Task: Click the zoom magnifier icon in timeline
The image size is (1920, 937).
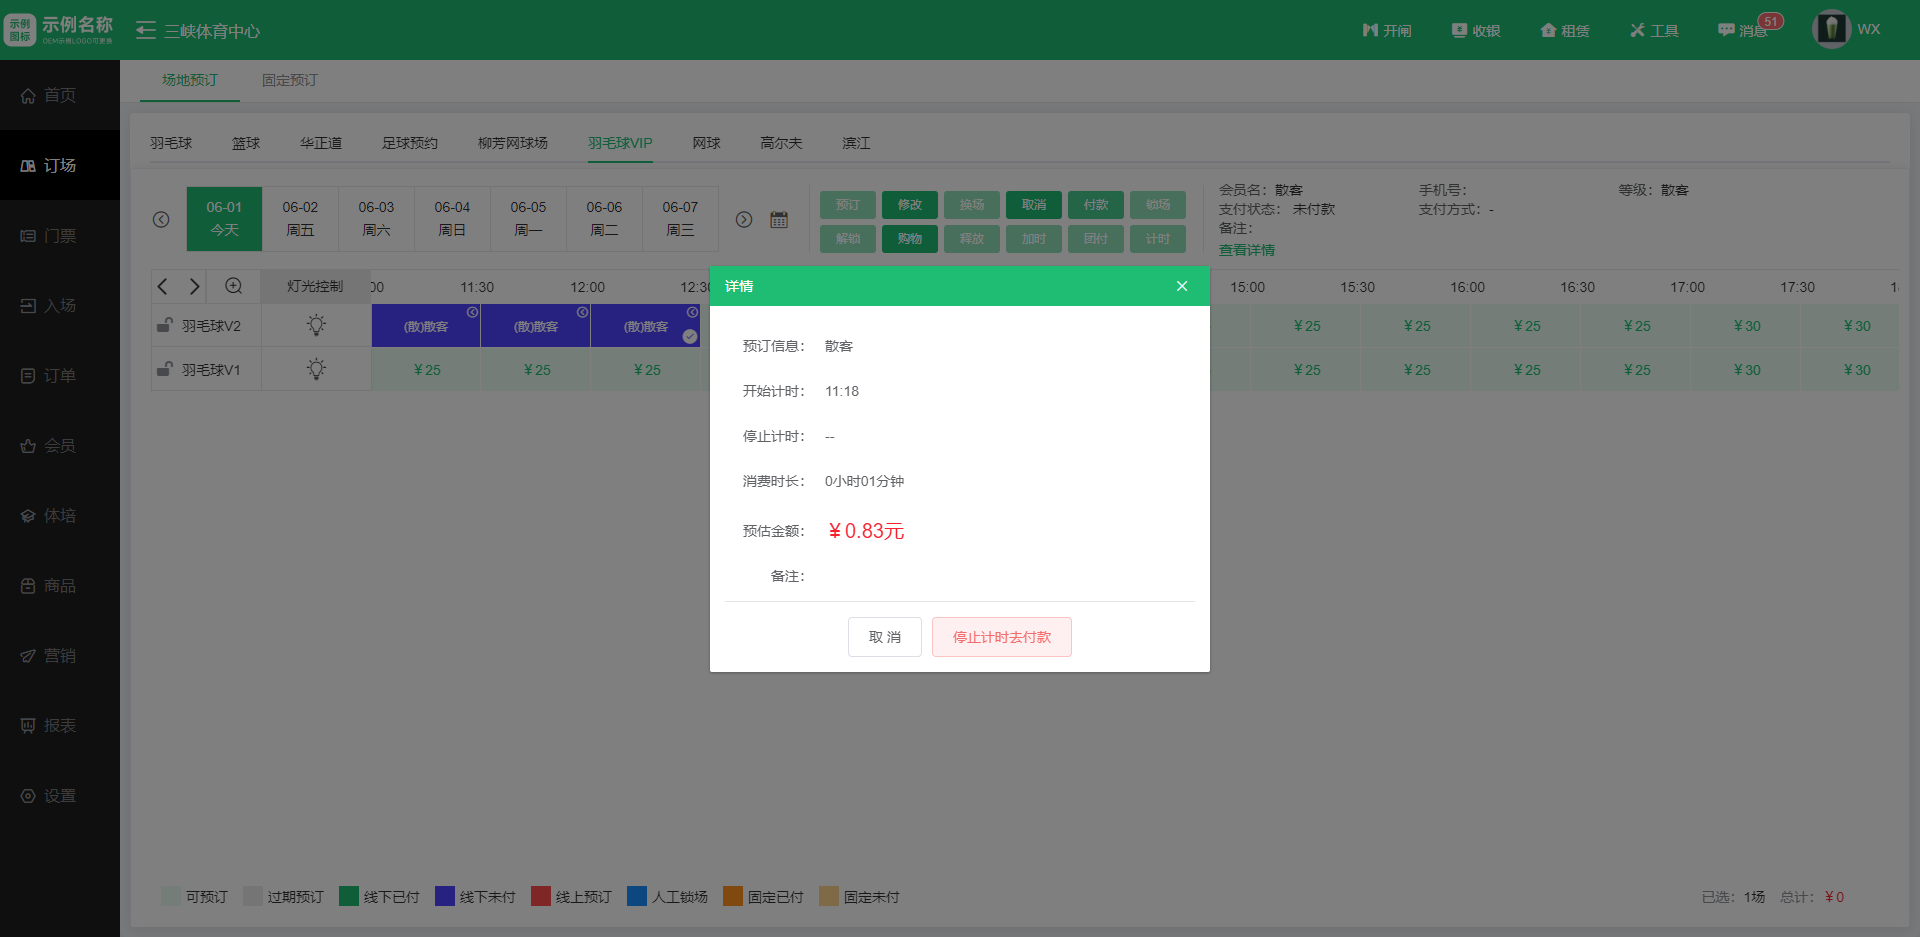Action: (x=233, y=286)
